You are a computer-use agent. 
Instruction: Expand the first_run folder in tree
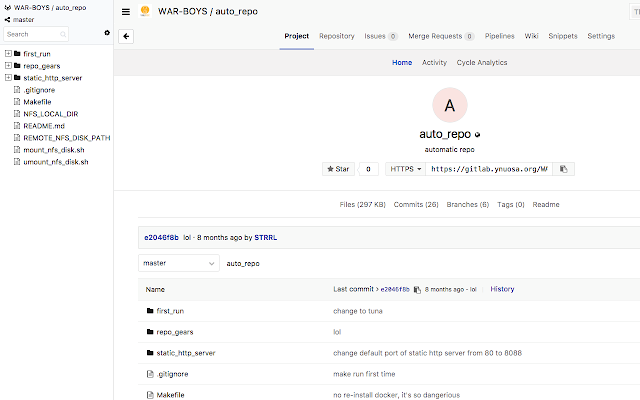point(8,53)
